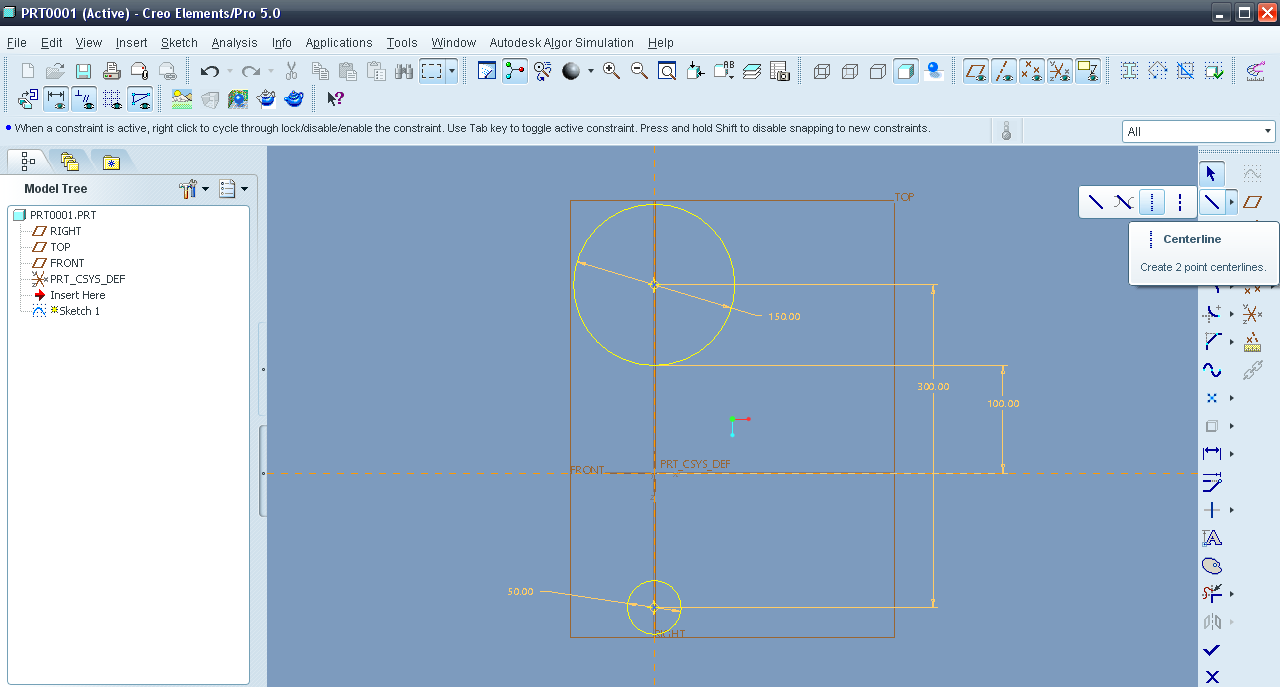Select the Centerline tool in the flyout

pos(1152,202)
